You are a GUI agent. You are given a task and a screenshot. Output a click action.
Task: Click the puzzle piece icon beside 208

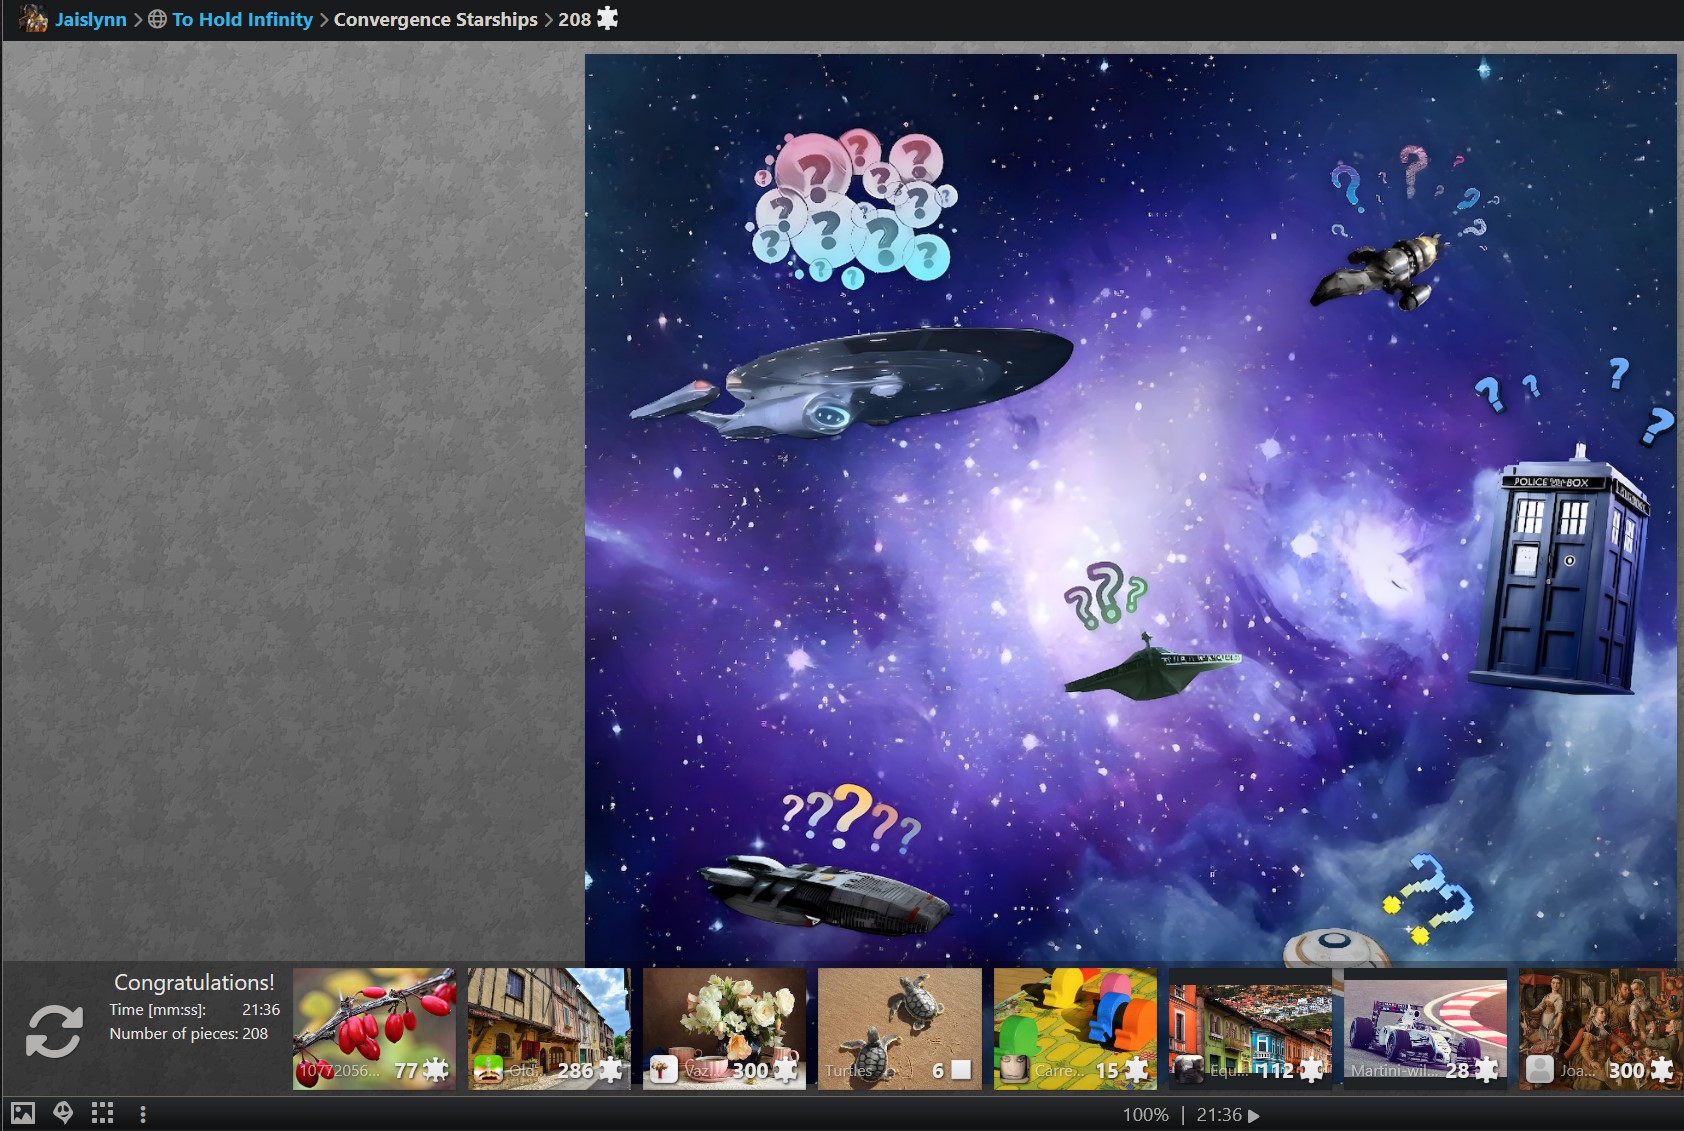pyautogui.click(x=607, y=18)
